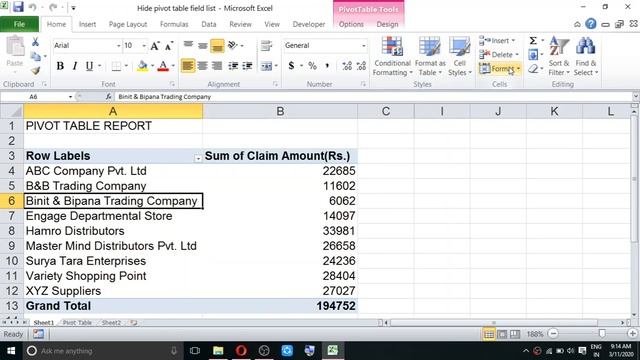The height and width of the screenshot is (360, 640).
Task: Toggle Middle Align vertical alignment
Action: (x=202, y=46)
